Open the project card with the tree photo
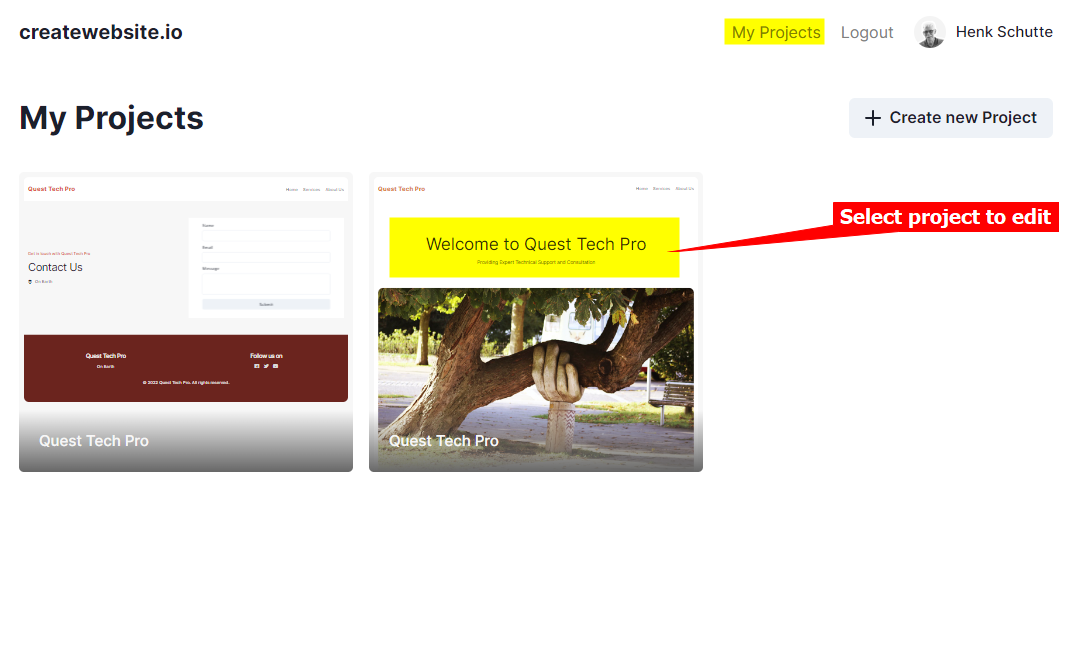The height and width of the screenshot is (669, 1071). (536, 322)
